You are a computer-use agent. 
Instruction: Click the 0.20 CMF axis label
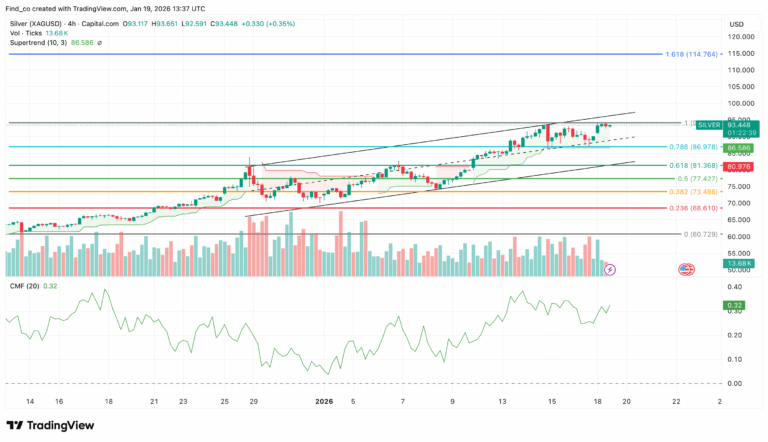pos(735,335)
